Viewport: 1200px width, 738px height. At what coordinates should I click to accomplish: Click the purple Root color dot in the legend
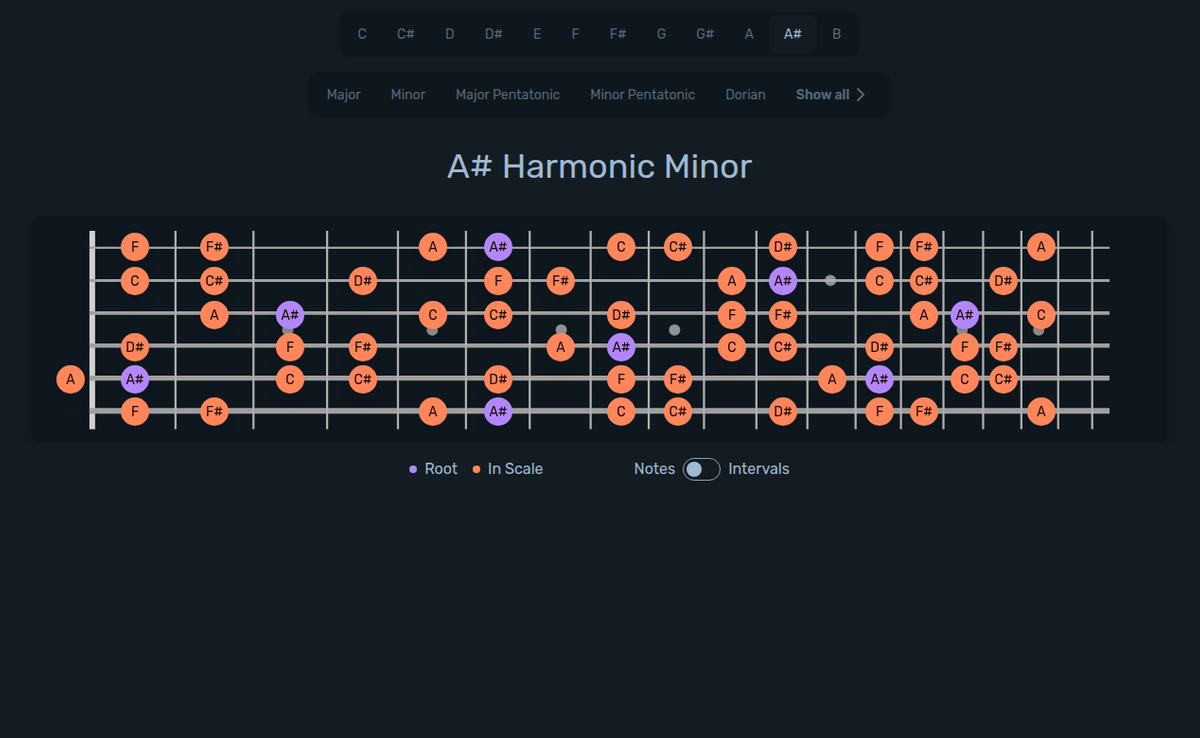tap(414, 468)
